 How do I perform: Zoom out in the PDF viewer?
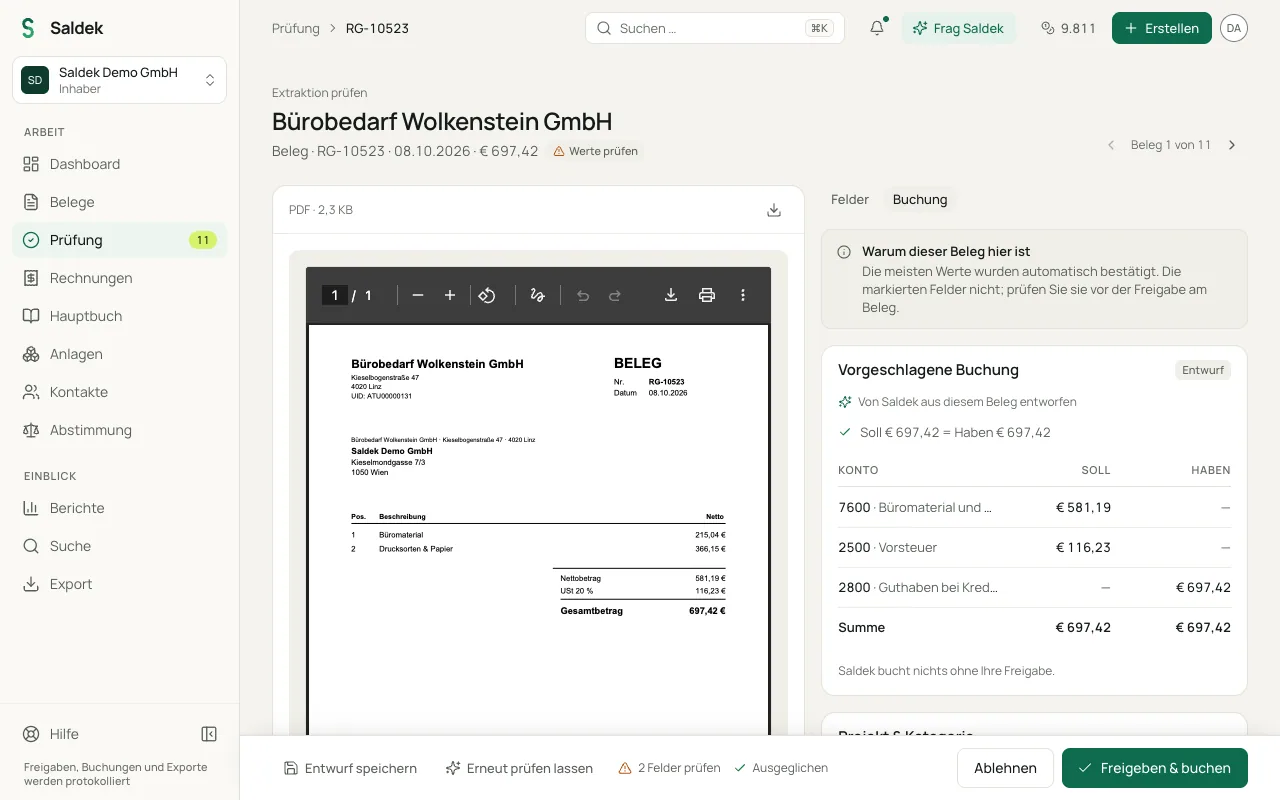[x=418, y=295]
